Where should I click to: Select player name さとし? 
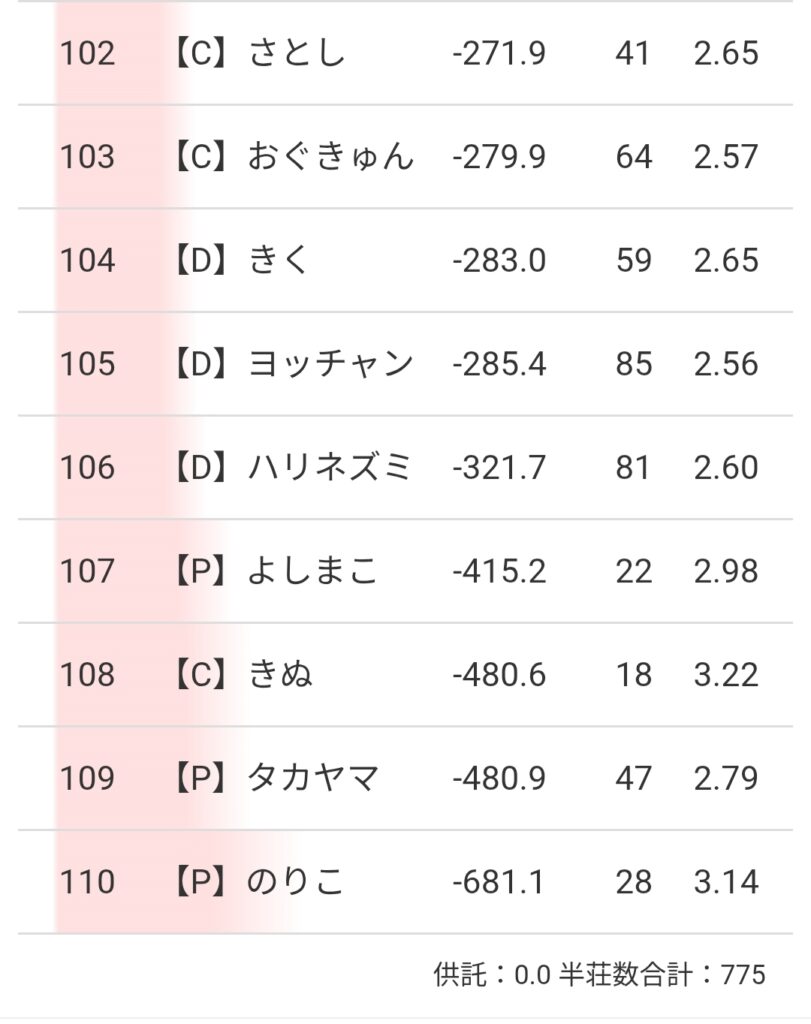pos(296,53)
